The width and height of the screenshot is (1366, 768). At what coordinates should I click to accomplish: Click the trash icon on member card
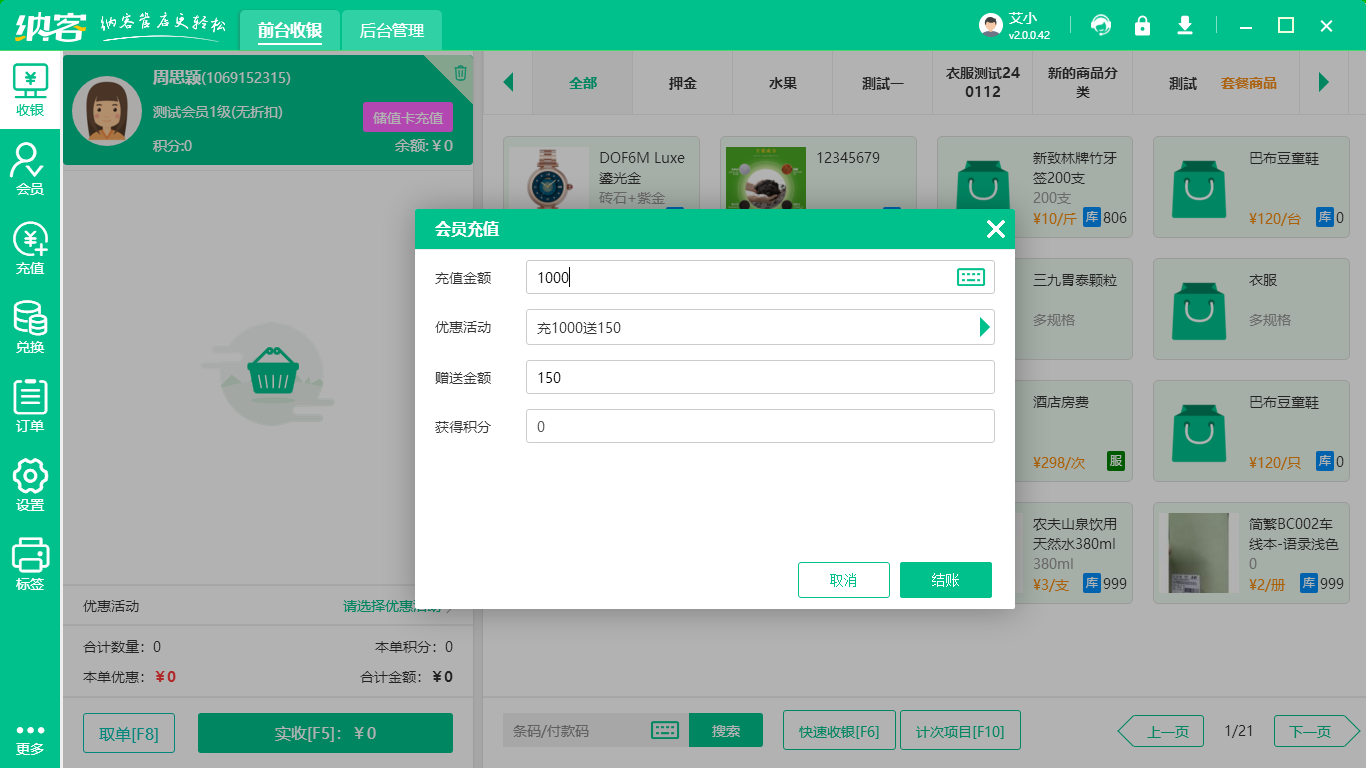click(460, 72)
